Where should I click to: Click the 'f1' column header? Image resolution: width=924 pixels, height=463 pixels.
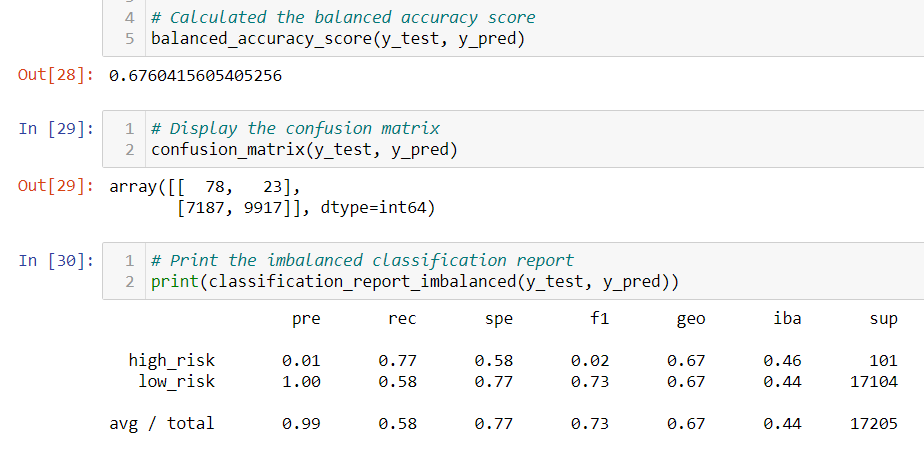tap(599, 319)
